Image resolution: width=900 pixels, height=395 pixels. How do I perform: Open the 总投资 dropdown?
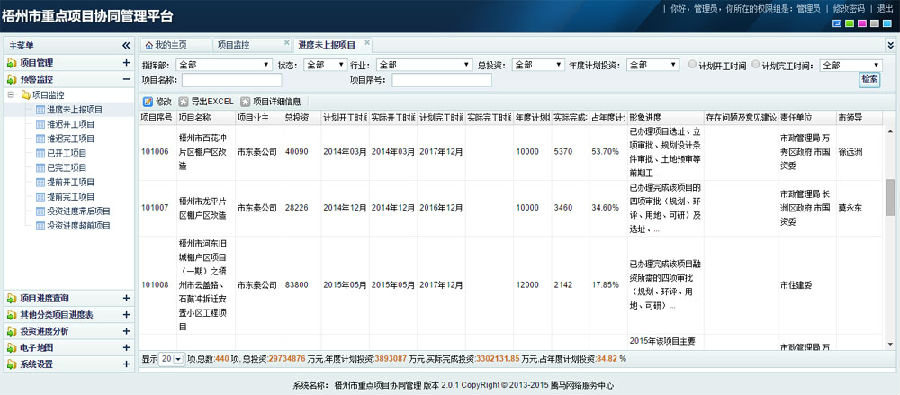(x=538, y=65)
